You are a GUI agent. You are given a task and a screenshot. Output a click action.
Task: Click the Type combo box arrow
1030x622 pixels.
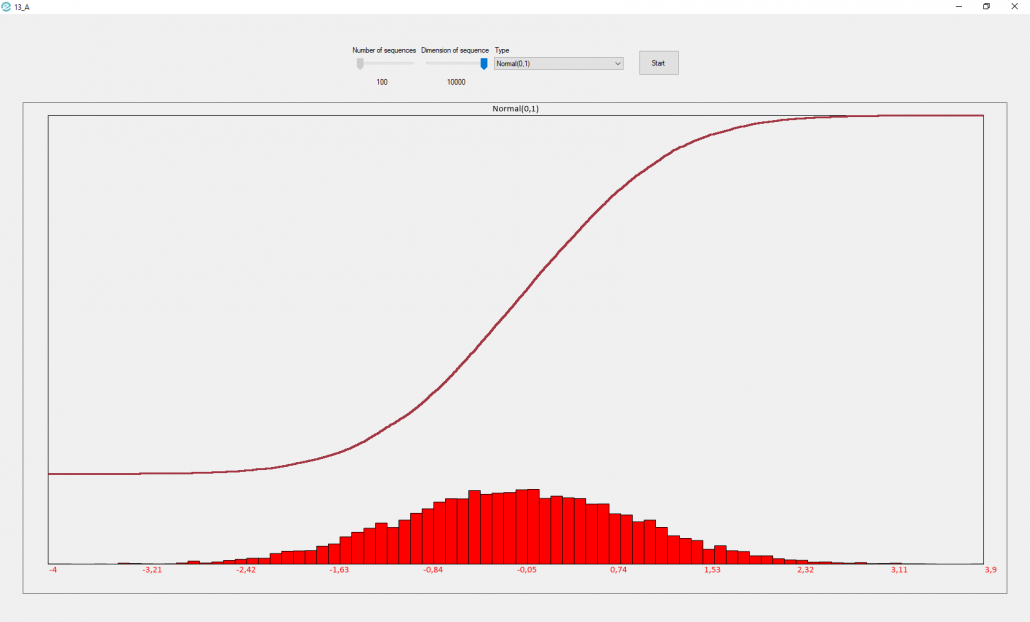617,64
